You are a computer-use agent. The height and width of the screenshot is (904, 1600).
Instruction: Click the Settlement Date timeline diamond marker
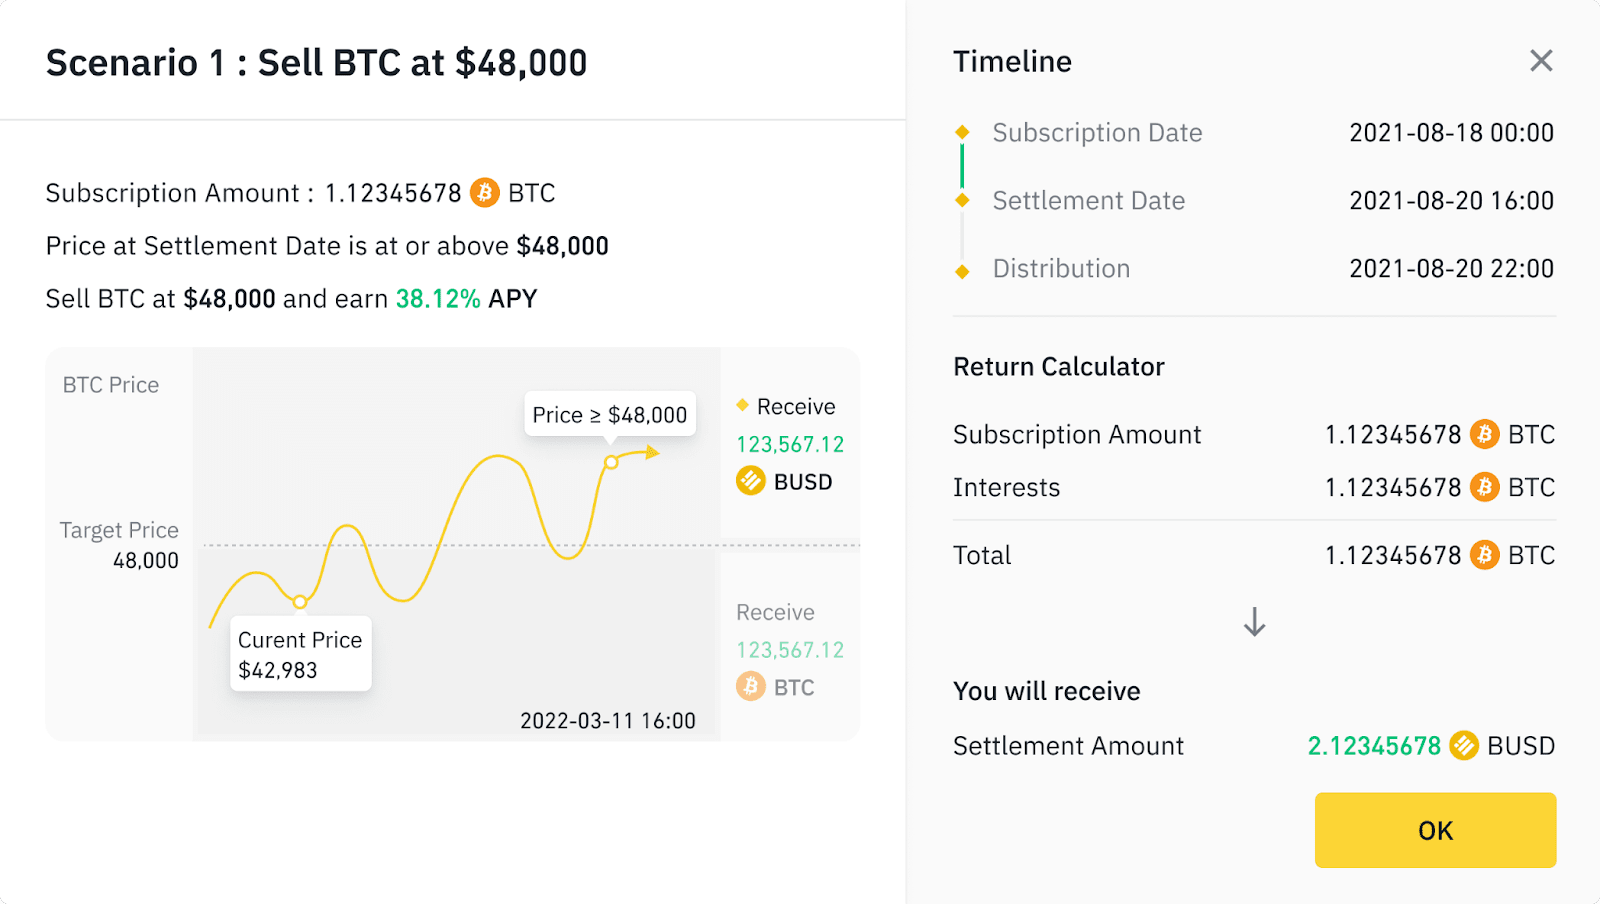tap(962, 200)
